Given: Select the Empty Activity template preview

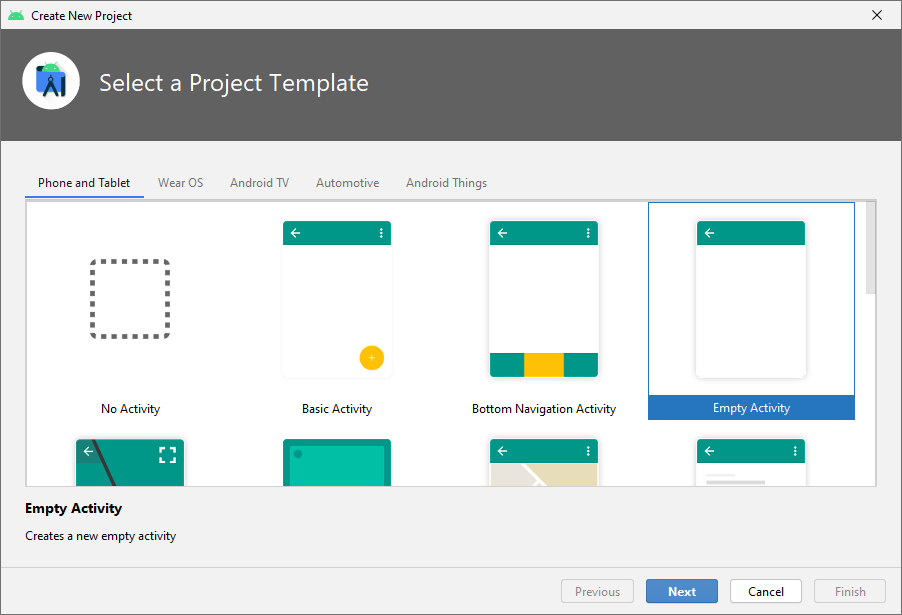Looking at the screenshot, I should (x=751, y=299).
